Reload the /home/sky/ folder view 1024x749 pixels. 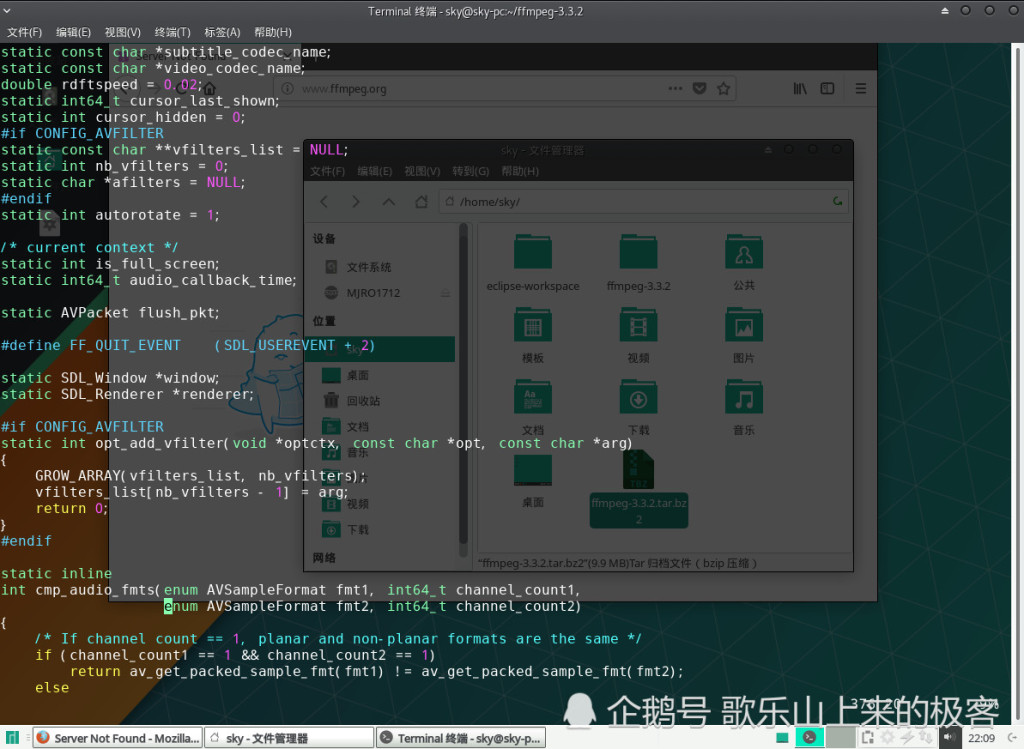(x=837, y=201)
